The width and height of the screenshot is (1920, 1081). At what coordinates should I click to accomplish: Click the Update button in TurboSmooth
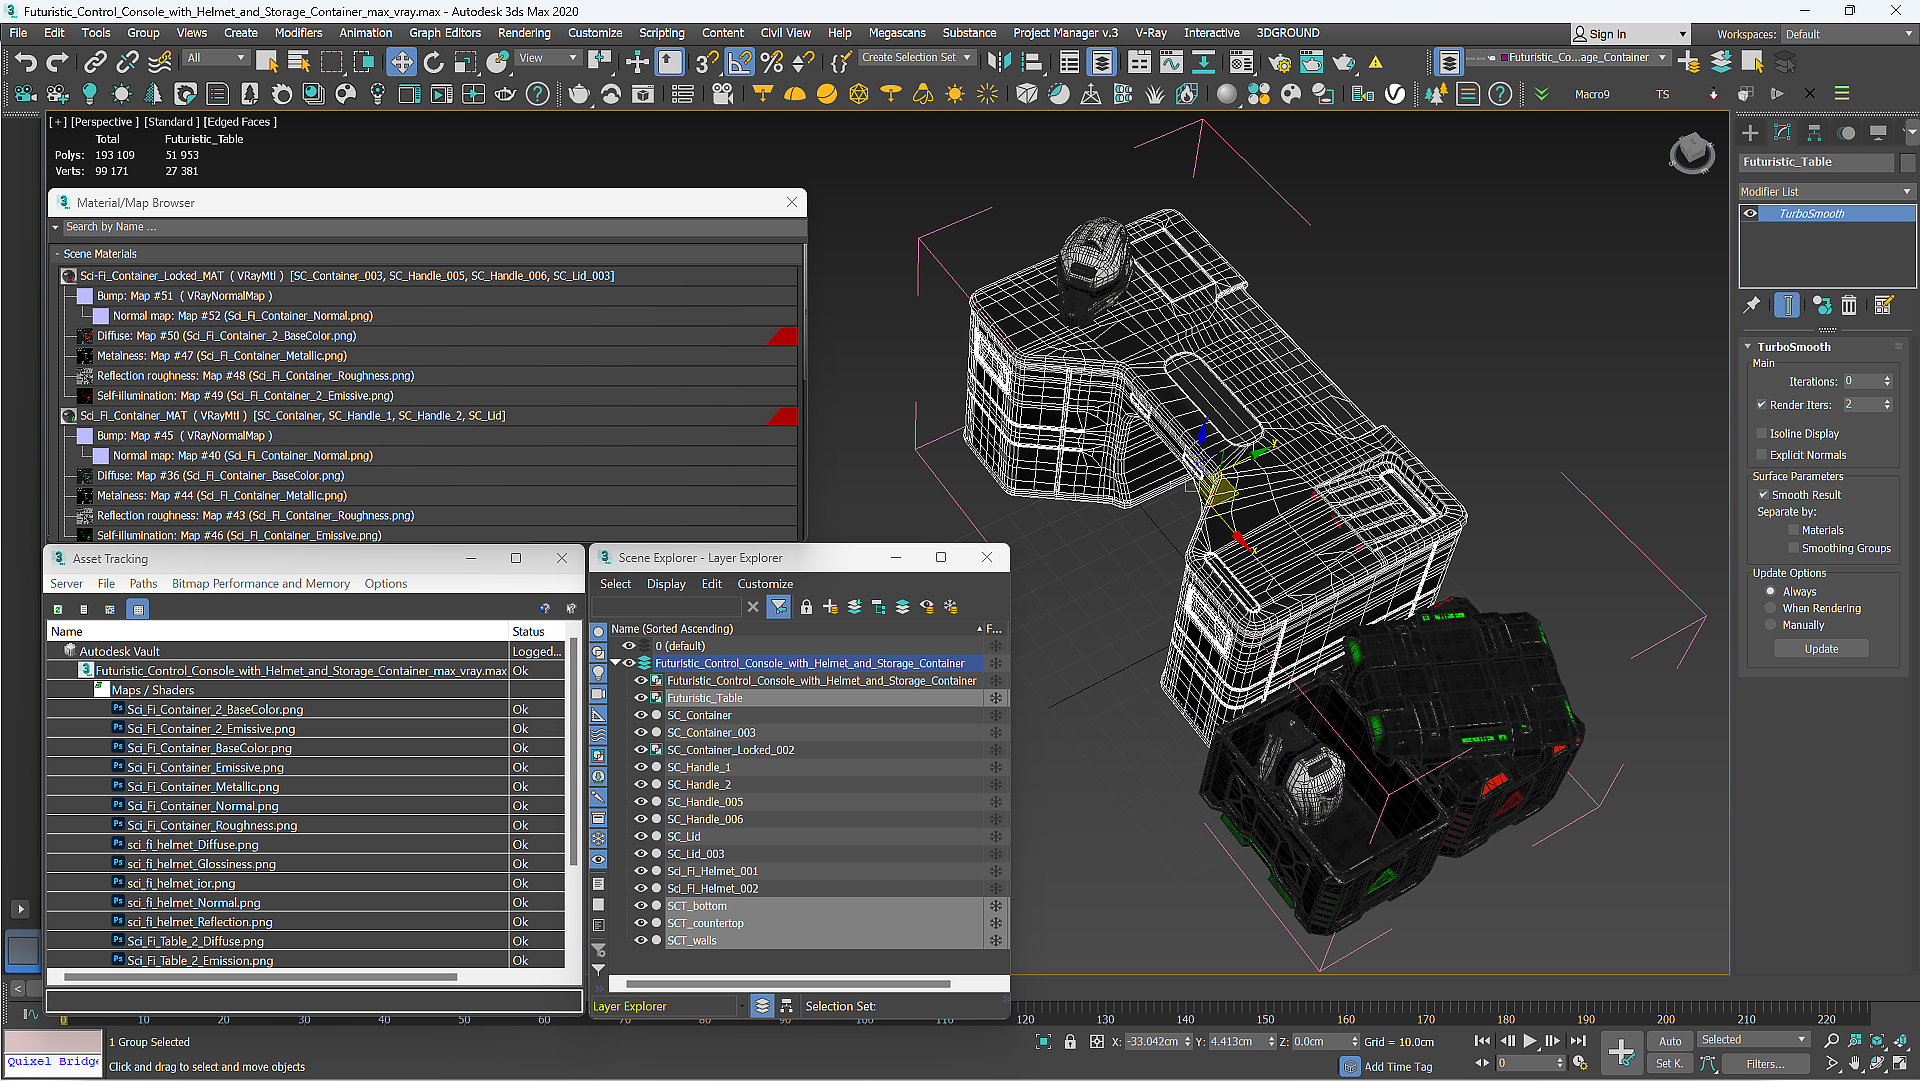[1821, 649]
